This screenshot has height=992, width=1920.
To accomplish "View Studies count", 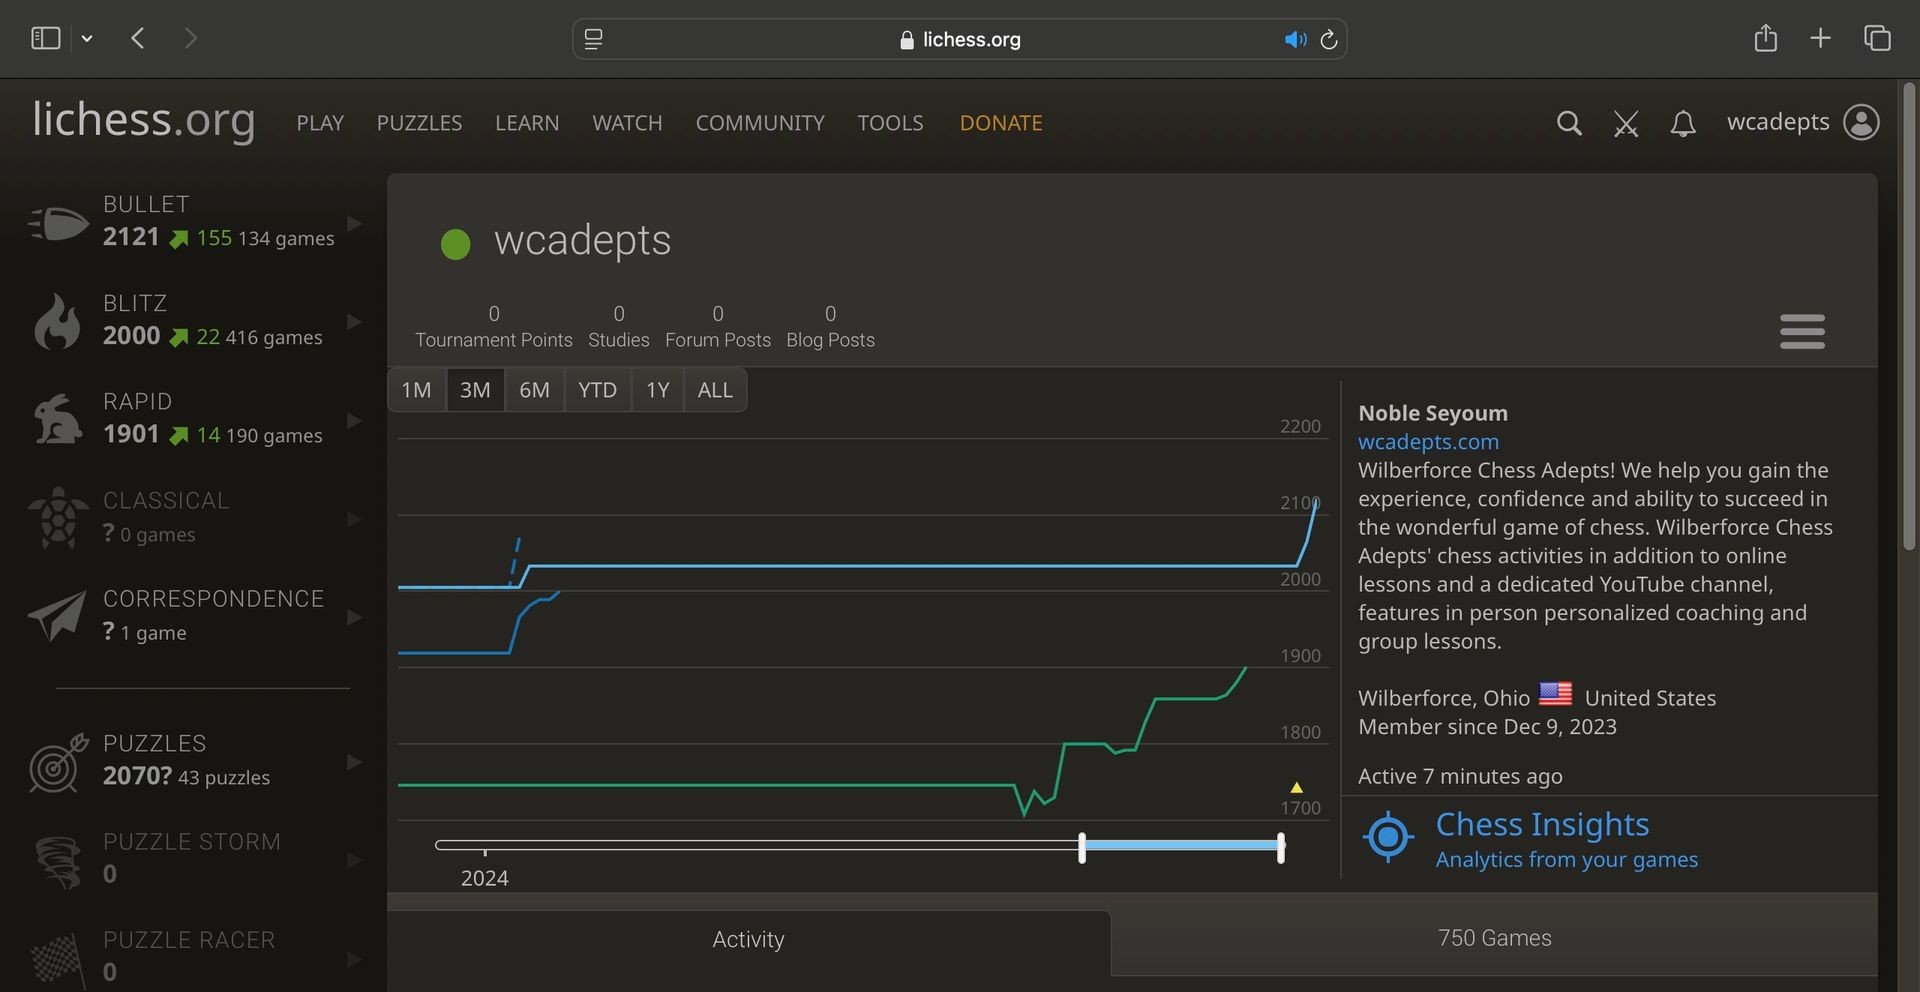I will (619, 327).
